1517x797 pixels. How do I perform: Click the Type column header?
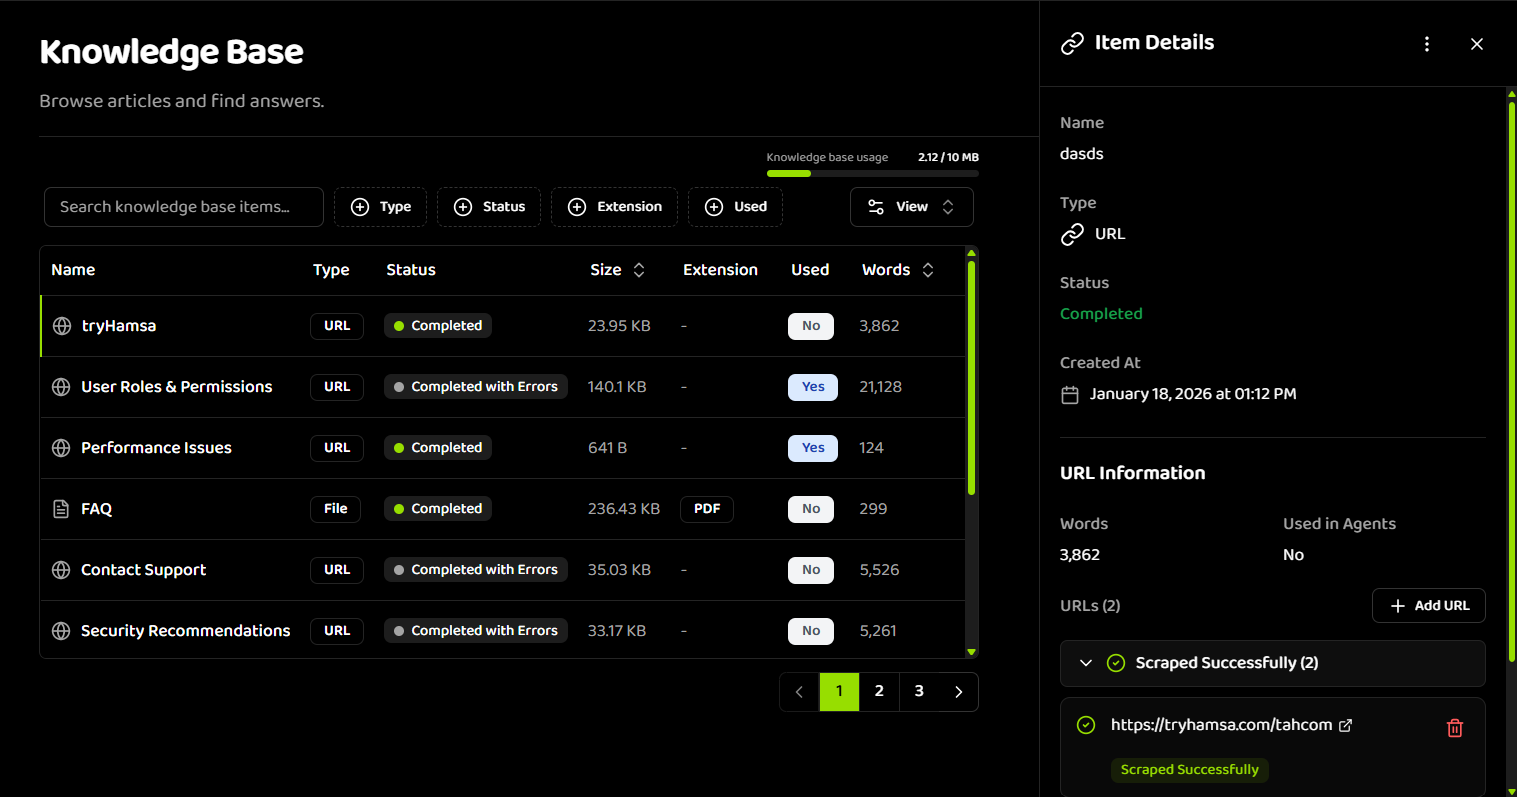tap(331, 270)
